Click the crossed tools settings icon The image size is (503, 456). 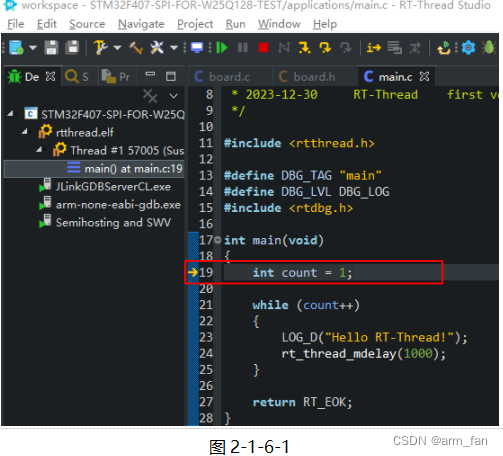[157, 48]
